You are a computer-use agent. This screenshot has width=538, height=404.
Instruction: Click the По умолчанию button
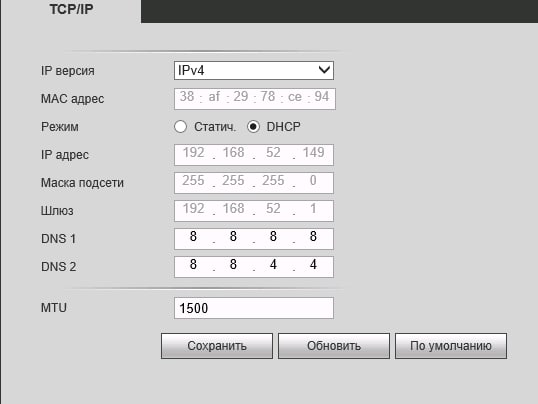(x=451, y=346)
